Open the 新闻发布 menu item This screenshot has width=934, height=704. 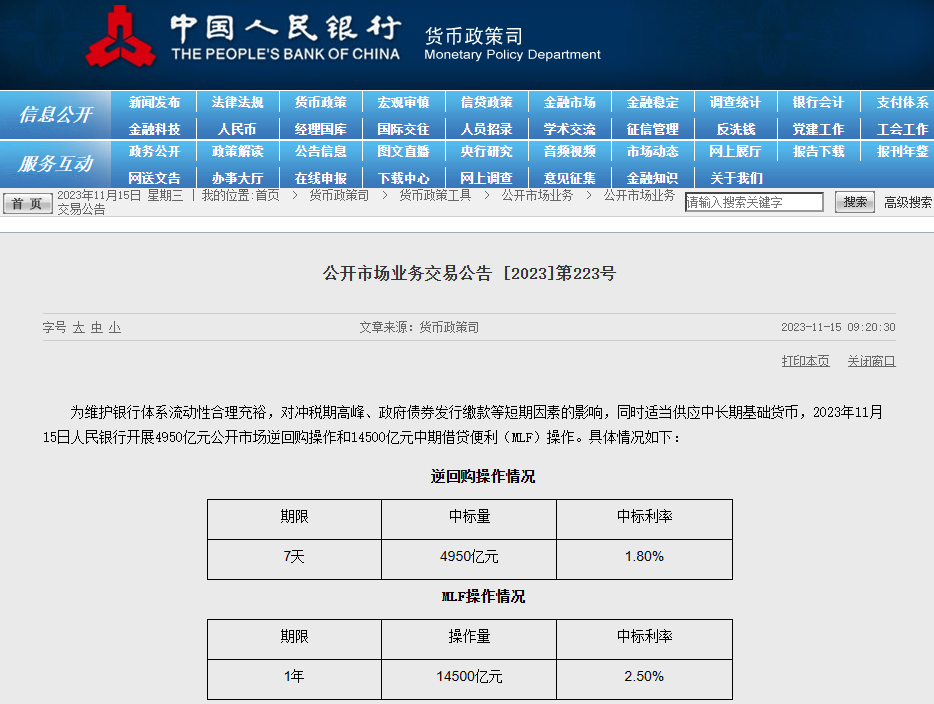coord(154,102)
